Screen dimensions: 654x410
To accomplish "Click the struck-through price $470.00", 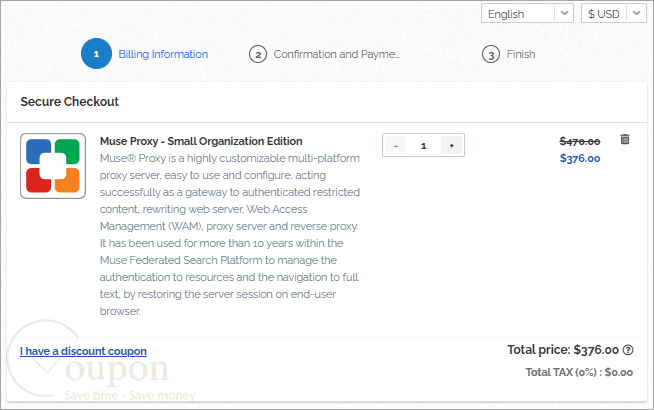I will pyautogui.click(x=580, y=142).
